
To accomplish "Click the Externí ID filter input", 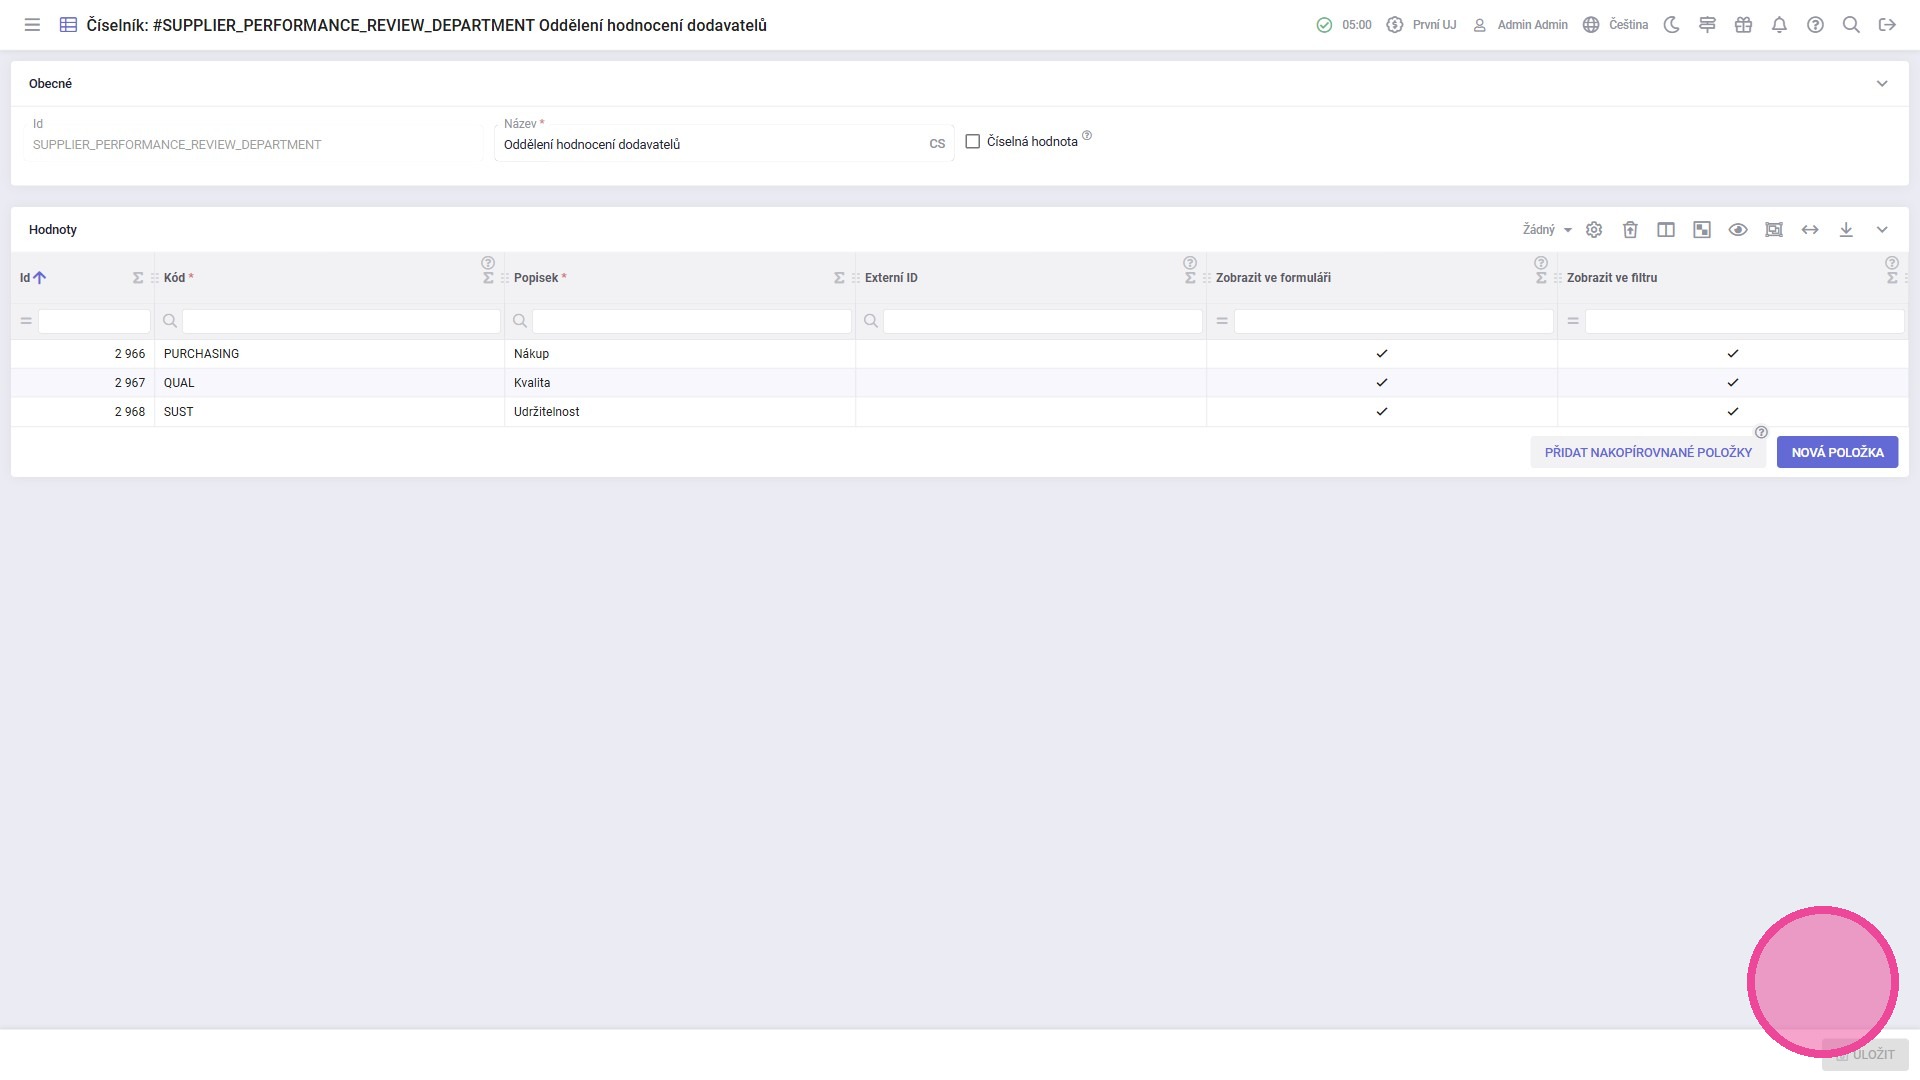I will point(1043,321).
